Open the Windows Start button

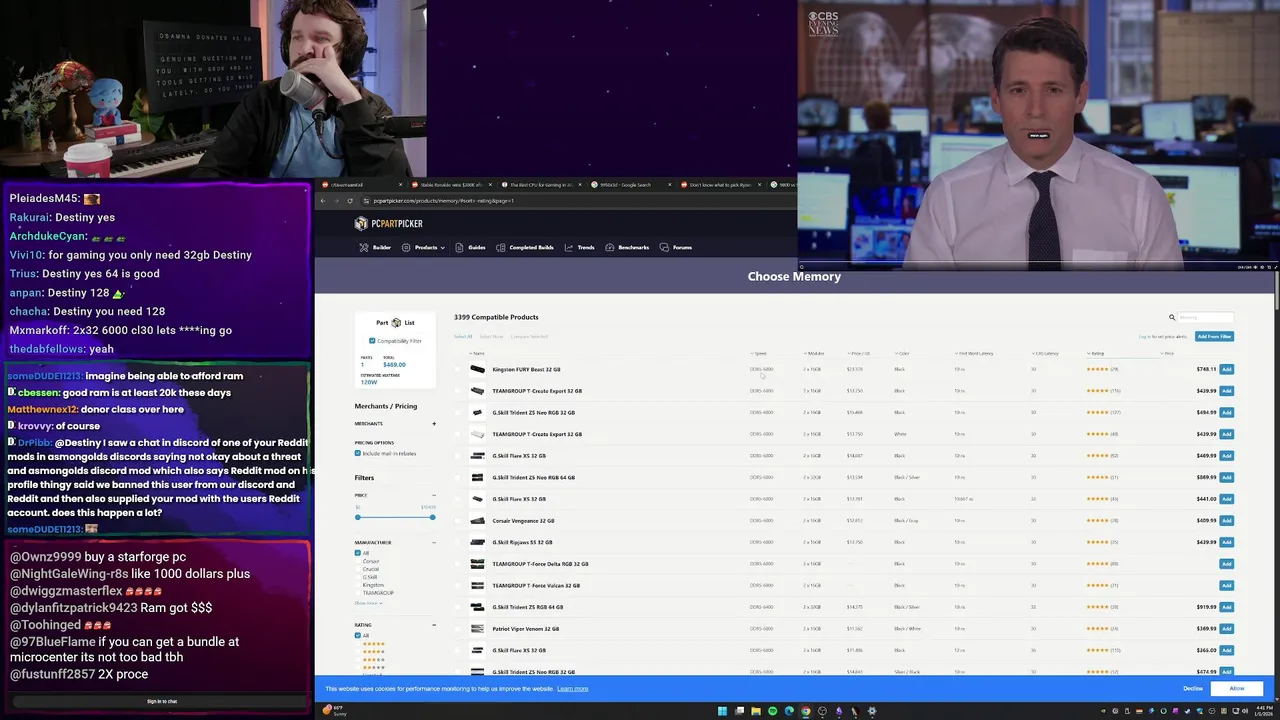[x=722, y=711]
